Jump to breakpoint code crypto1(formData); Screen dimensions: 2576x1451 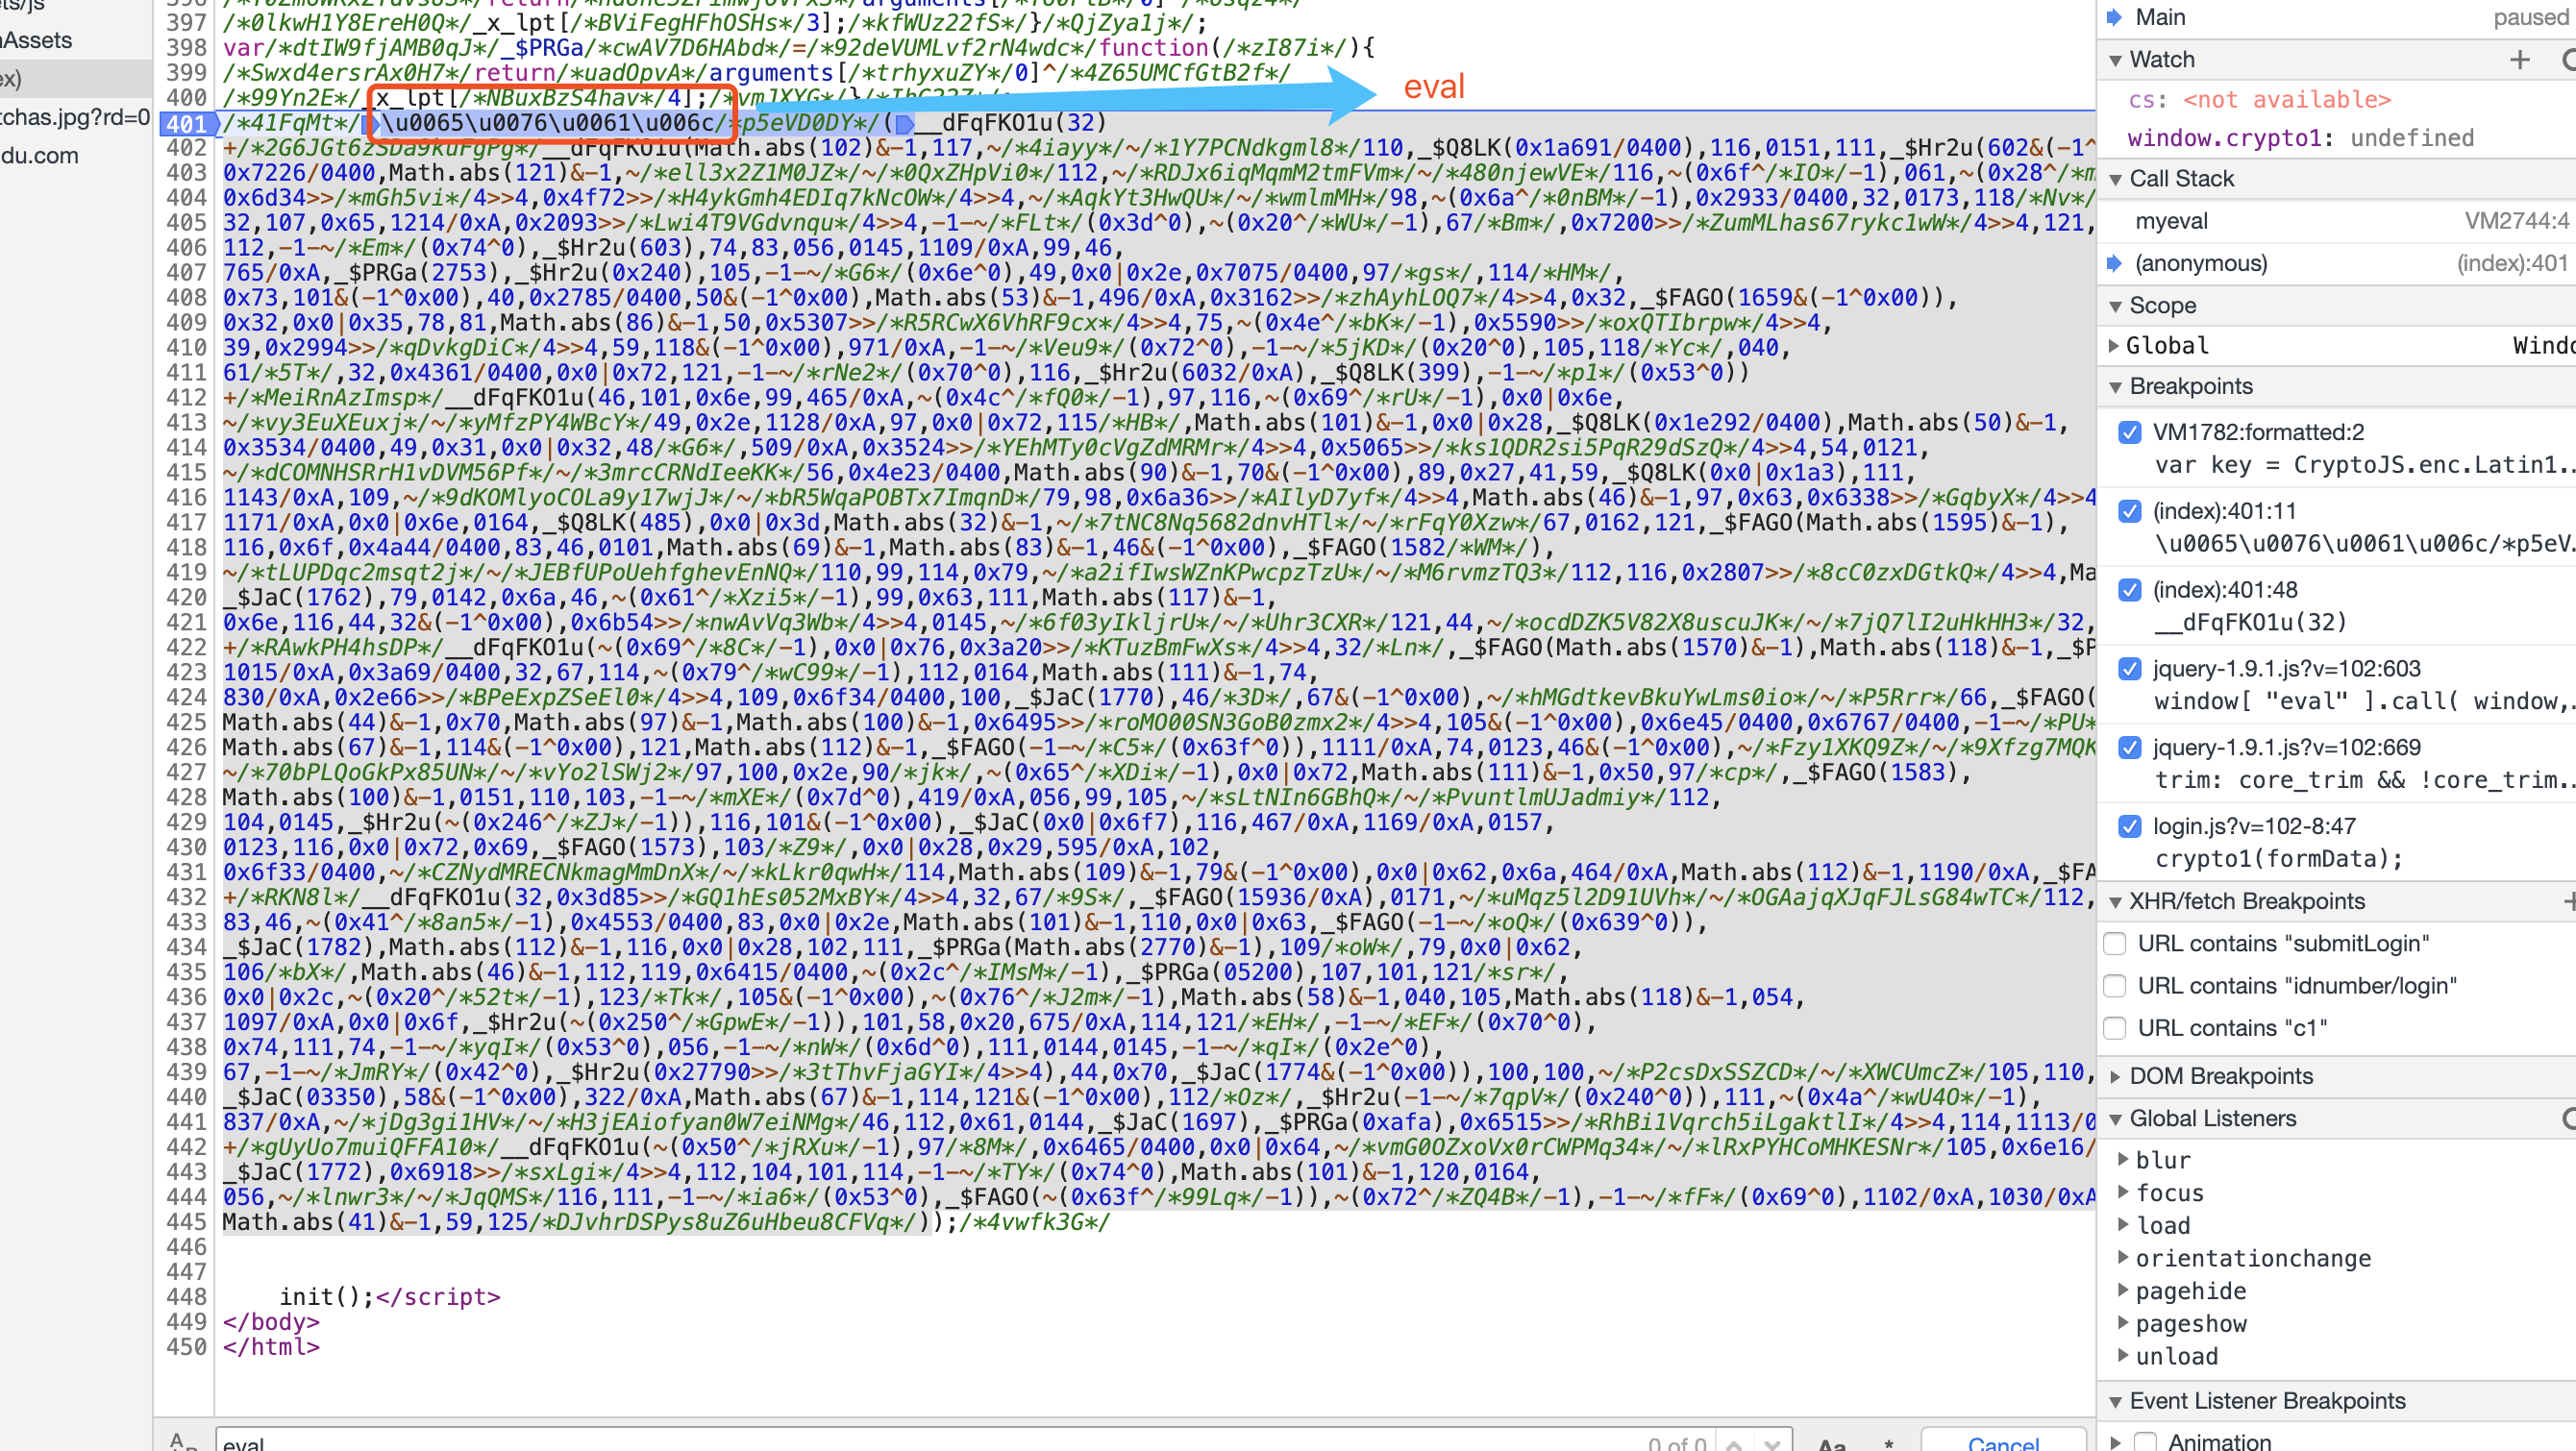pos(2278,859)
